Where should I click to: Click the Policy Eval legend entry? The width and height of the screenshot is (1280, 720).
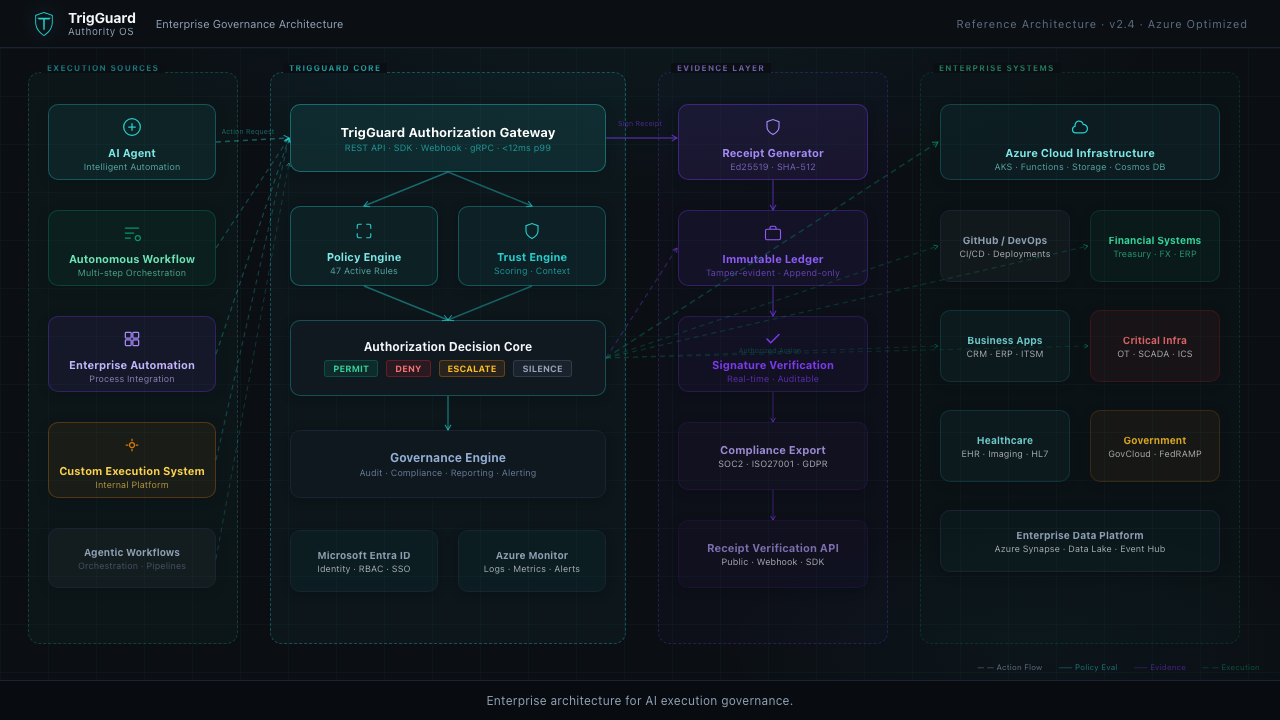click(1088, 667)
